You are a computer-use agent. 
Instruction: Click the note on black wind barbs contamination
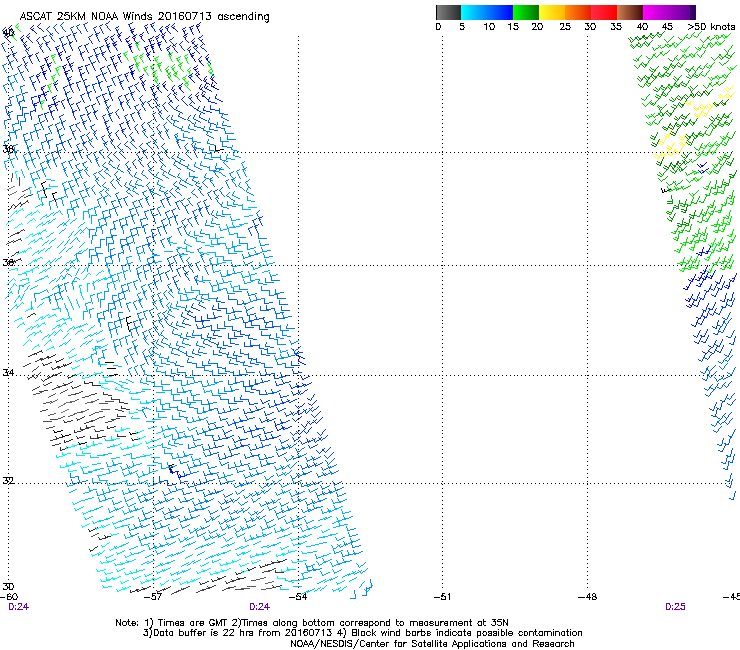461,633
